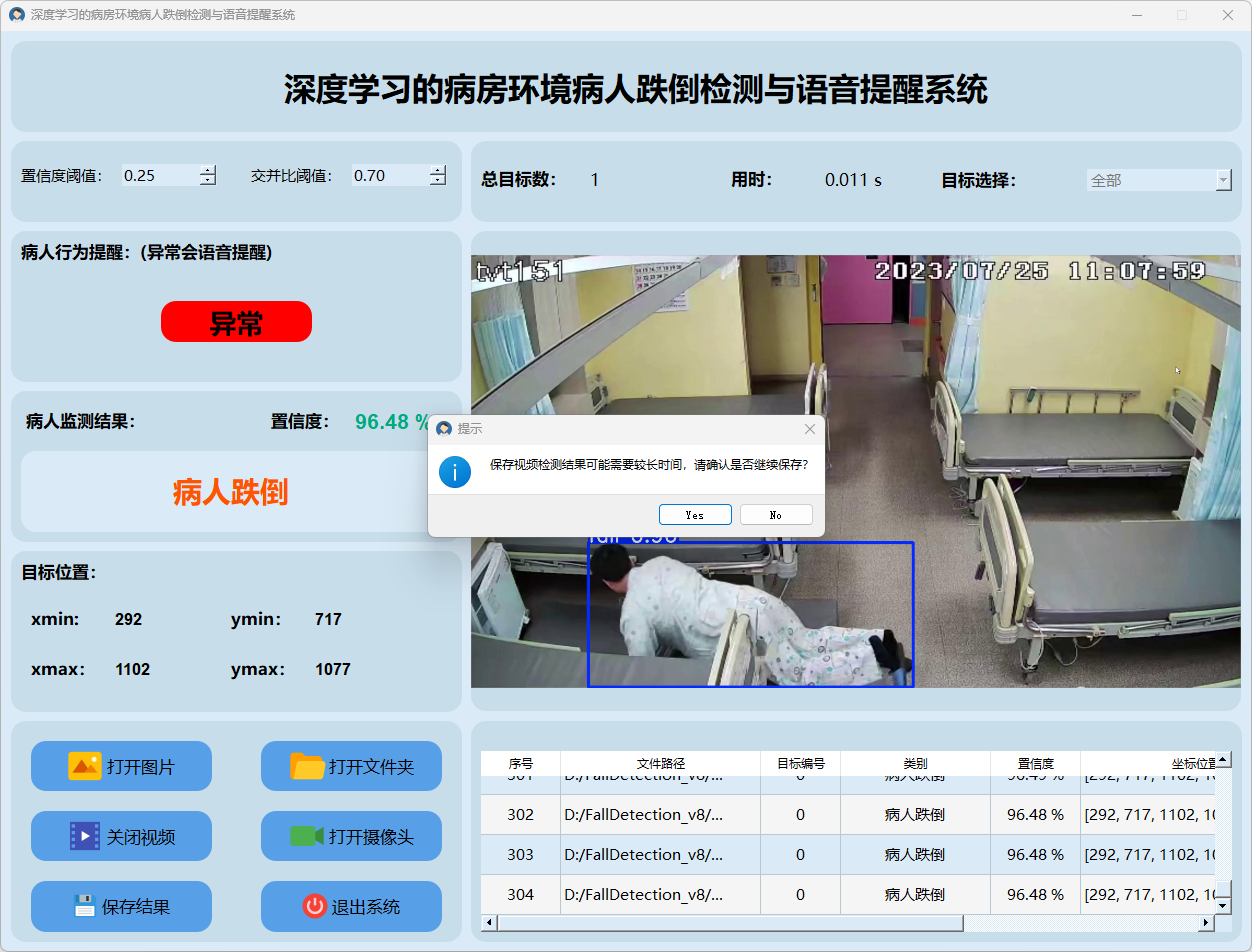
Task: Close the 提示 dialog with its X
Action: [810, 429]
